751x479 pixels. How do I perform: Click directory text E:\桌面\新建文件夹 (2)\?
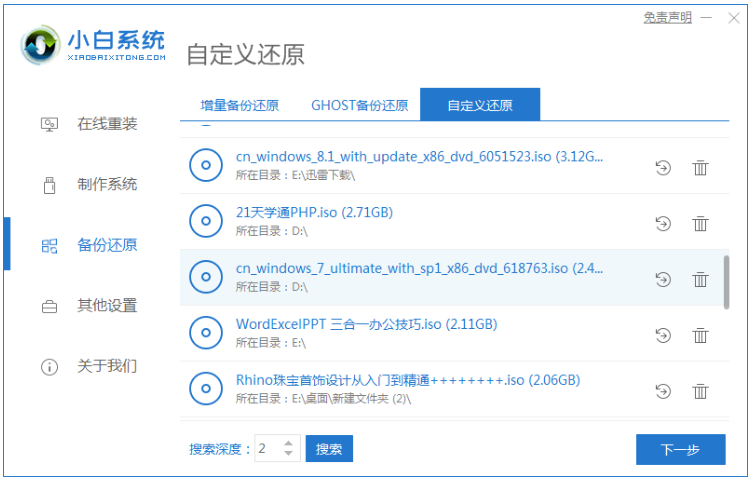352,399
